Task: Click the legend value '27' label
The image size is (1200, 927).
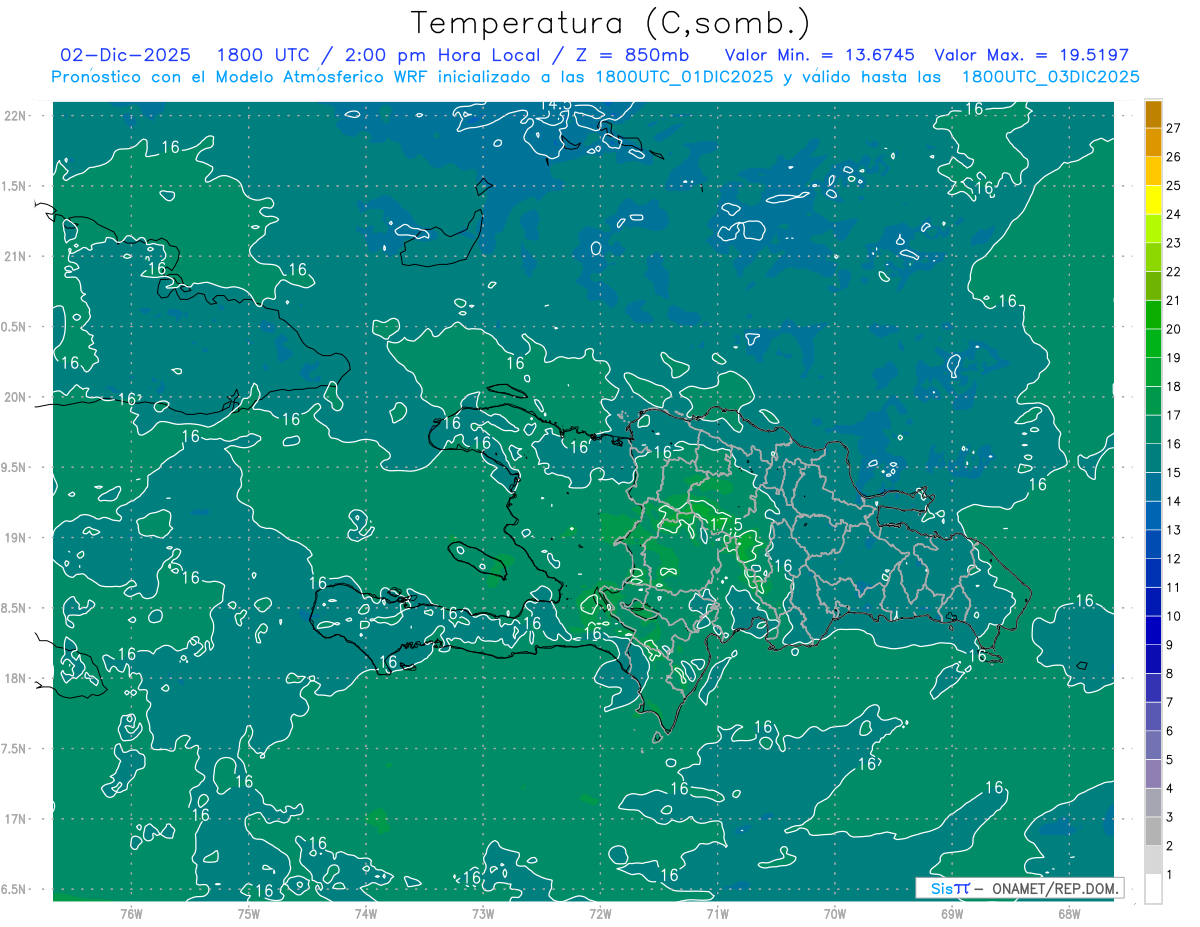Action: 1174,128
